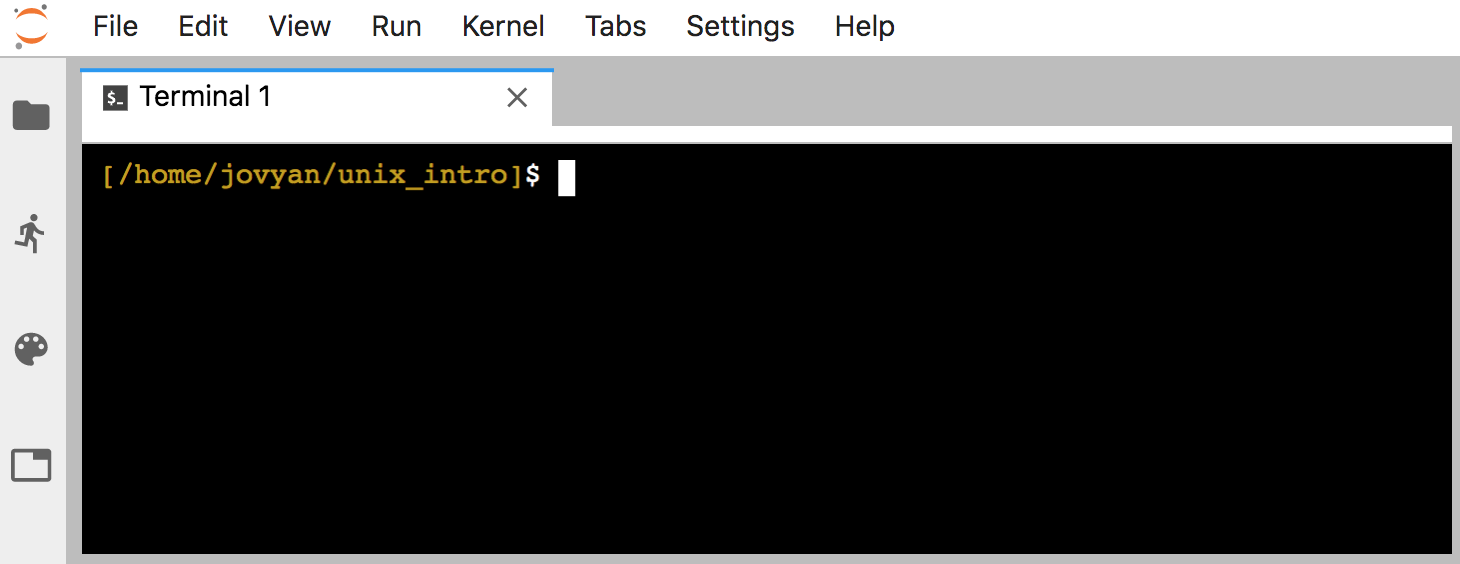The height and width of the screenshot is (564, 1460).
Task: Open the Settings menu
Action: (x=740, y=26)
